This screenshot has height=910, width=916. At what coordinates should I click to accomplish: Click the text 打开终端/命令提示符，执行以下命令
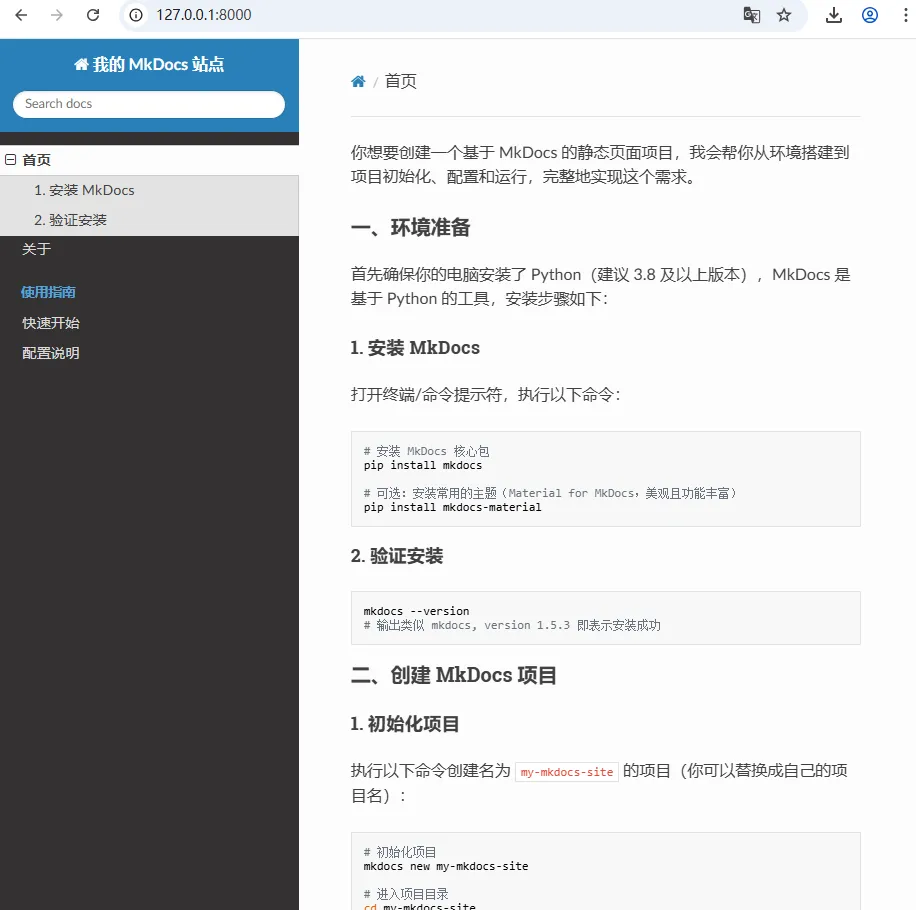(x=485, y=395)
